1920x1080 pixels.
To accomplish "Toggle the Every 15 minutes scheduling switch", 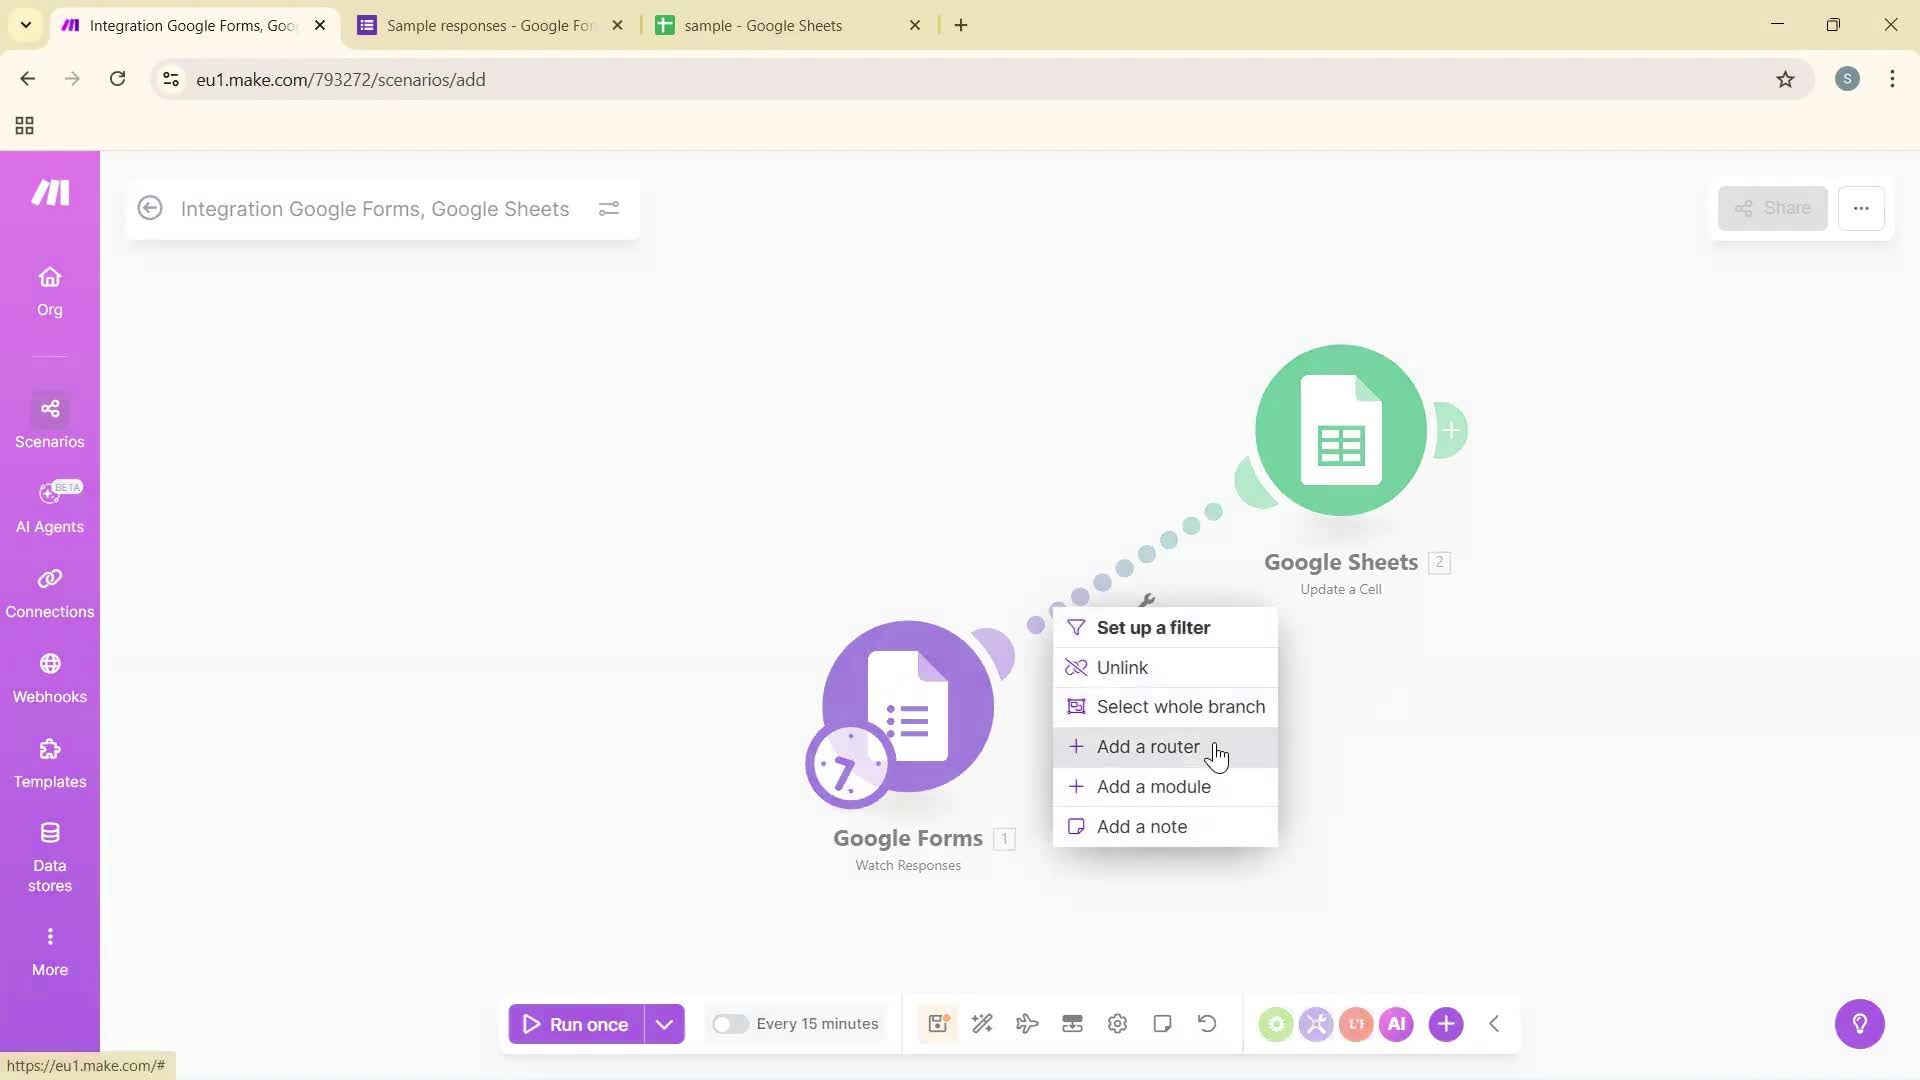I will [x=731, y=1023].
